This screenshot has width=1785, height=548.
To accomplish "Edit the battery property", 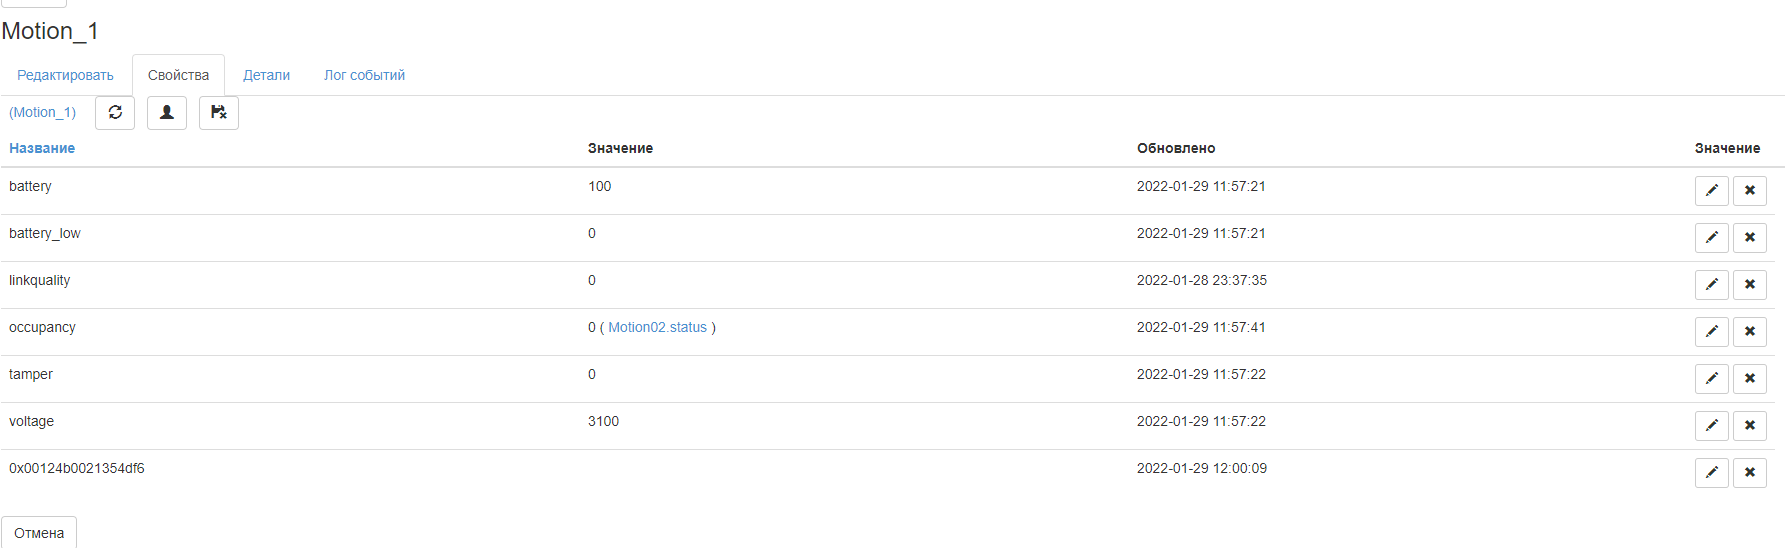I will (x=1711, y=190).
